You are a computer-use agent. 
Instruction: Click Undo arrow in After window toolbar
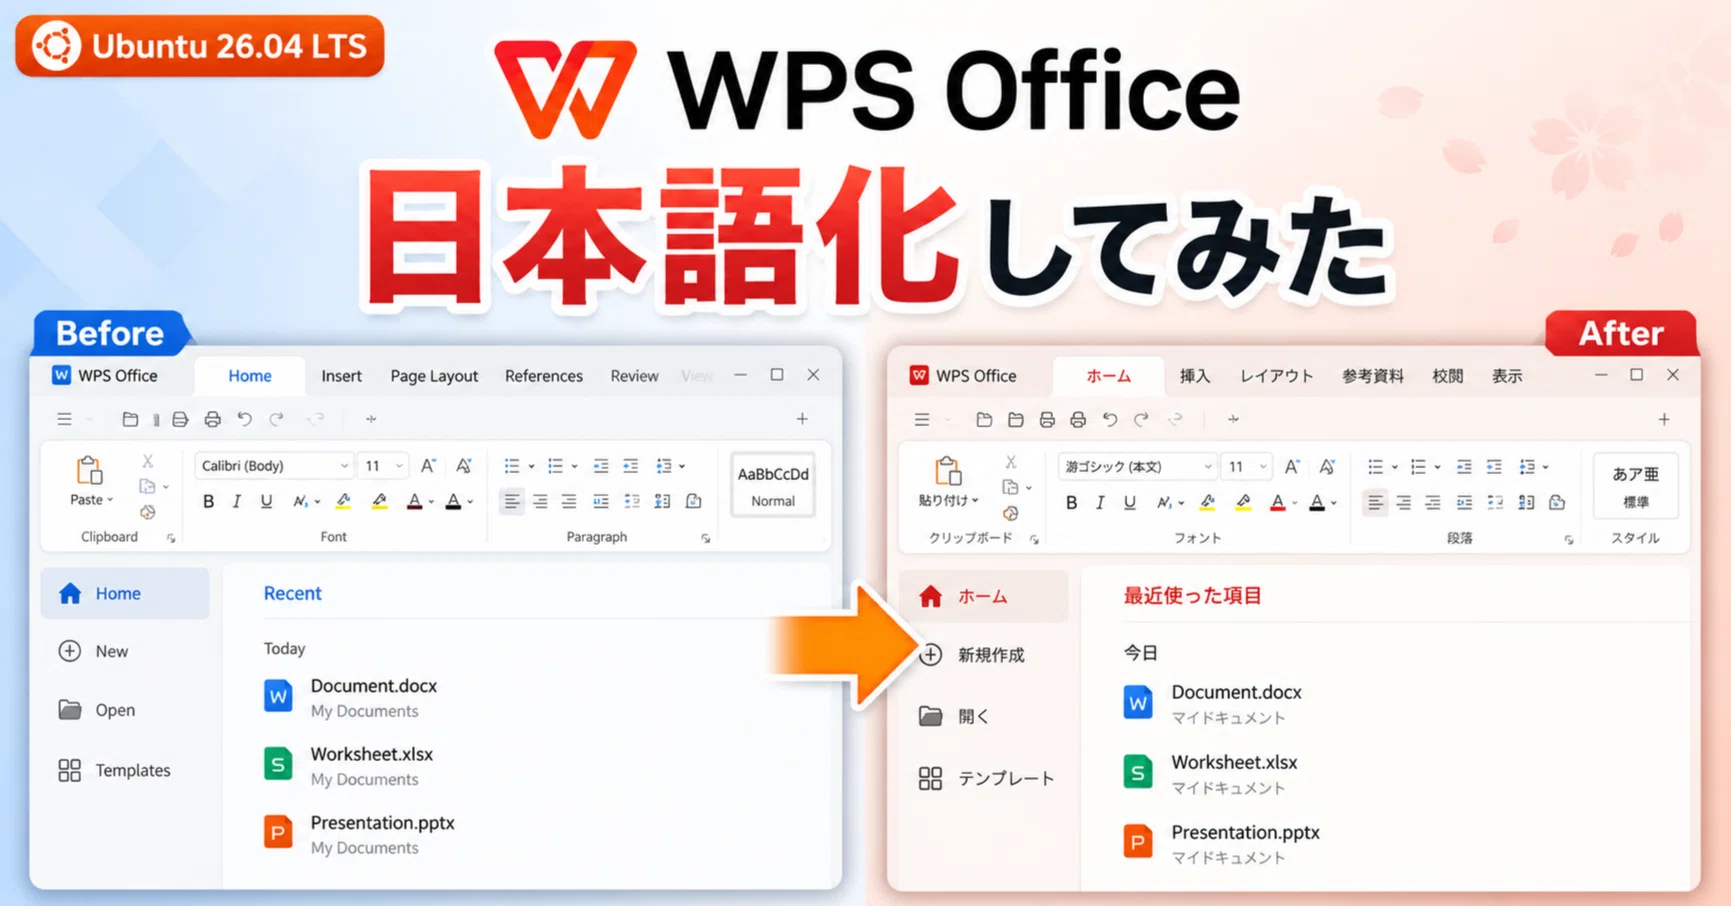click(x=1109, y=420)
